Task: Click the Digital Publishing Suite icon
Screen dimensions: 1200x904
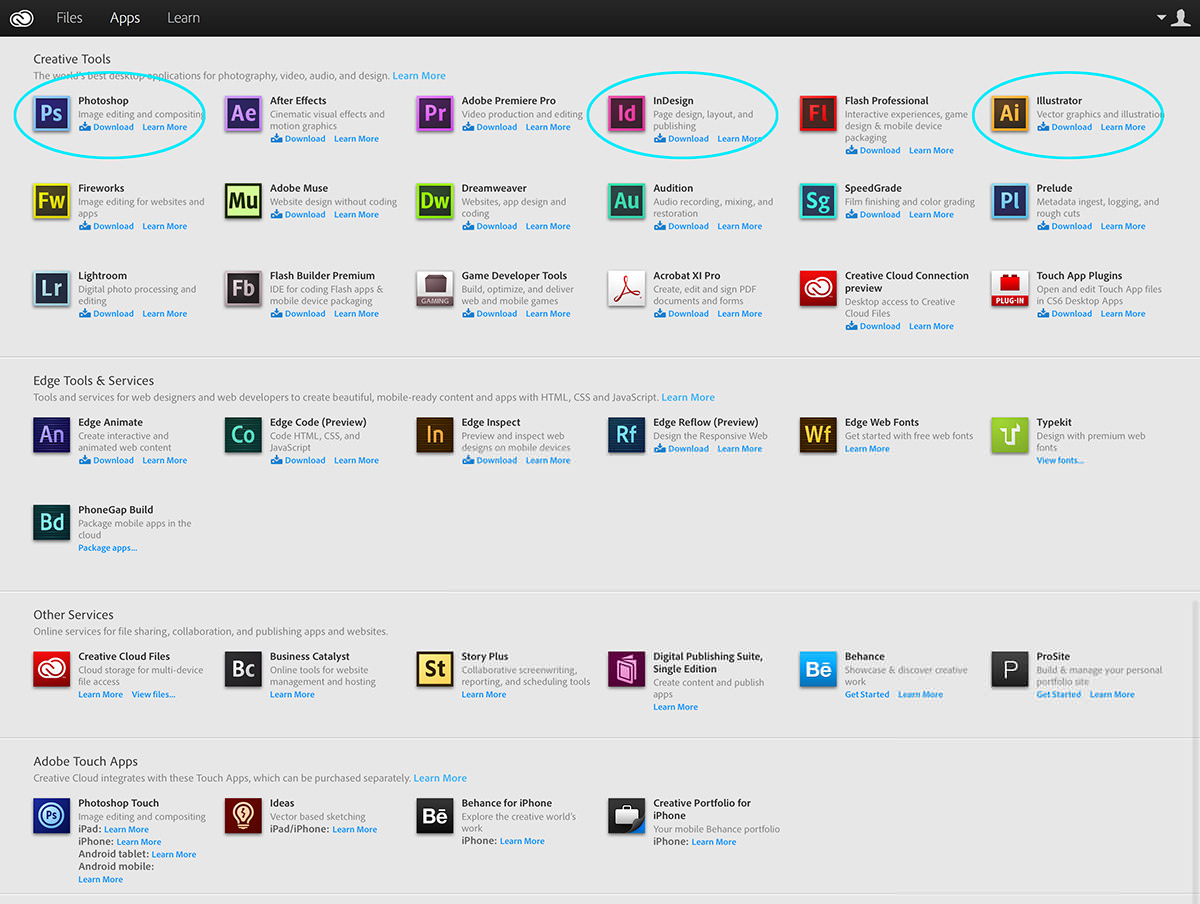Action: (627, 670)
